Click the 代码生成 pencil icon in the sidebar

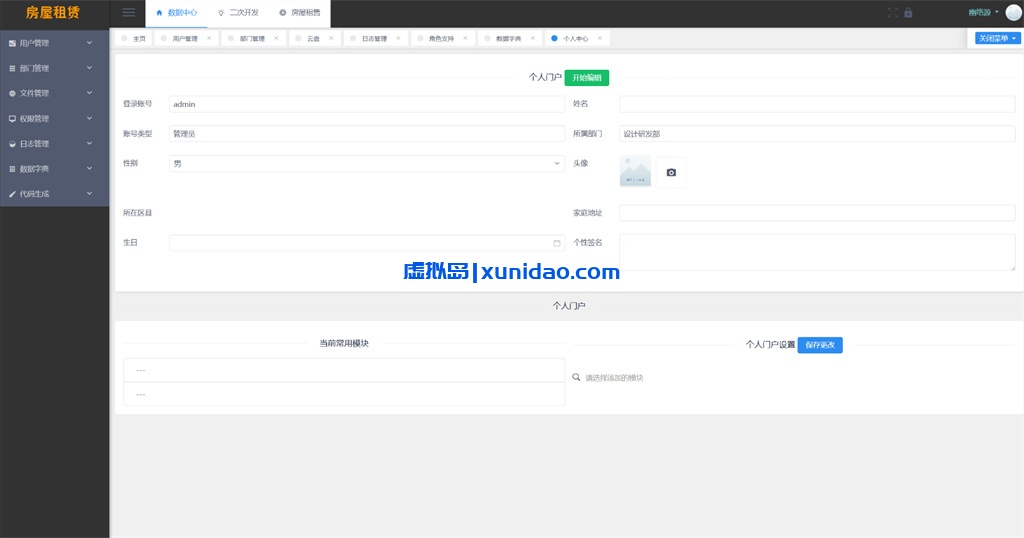(12, 194)
